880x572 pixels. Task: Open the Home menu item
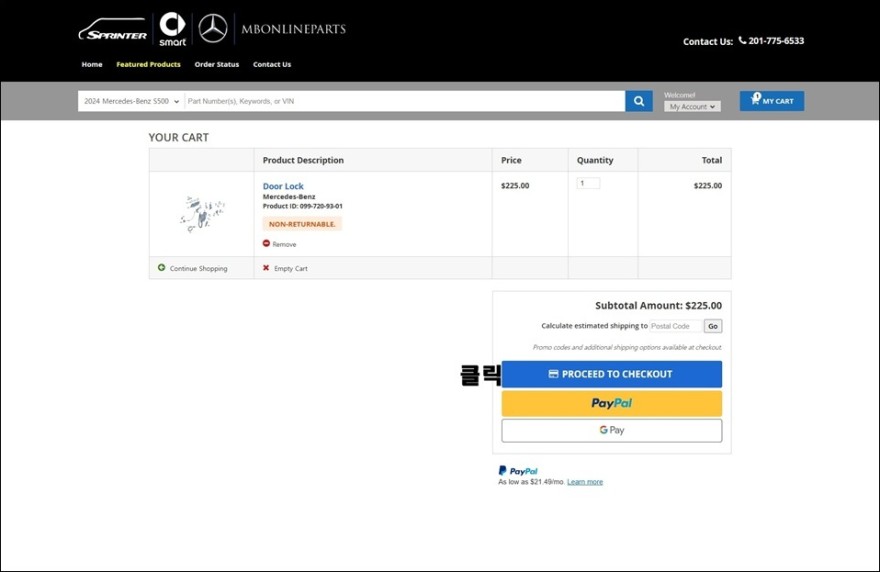(92, 65)
